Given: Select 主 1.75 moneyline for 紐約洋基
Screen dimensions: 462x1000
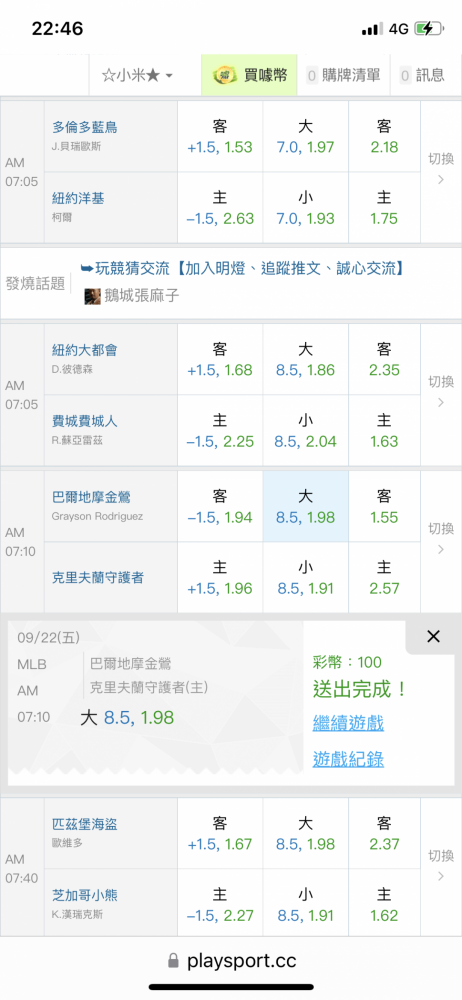Looking at the screenshot, I should (384, 208).
